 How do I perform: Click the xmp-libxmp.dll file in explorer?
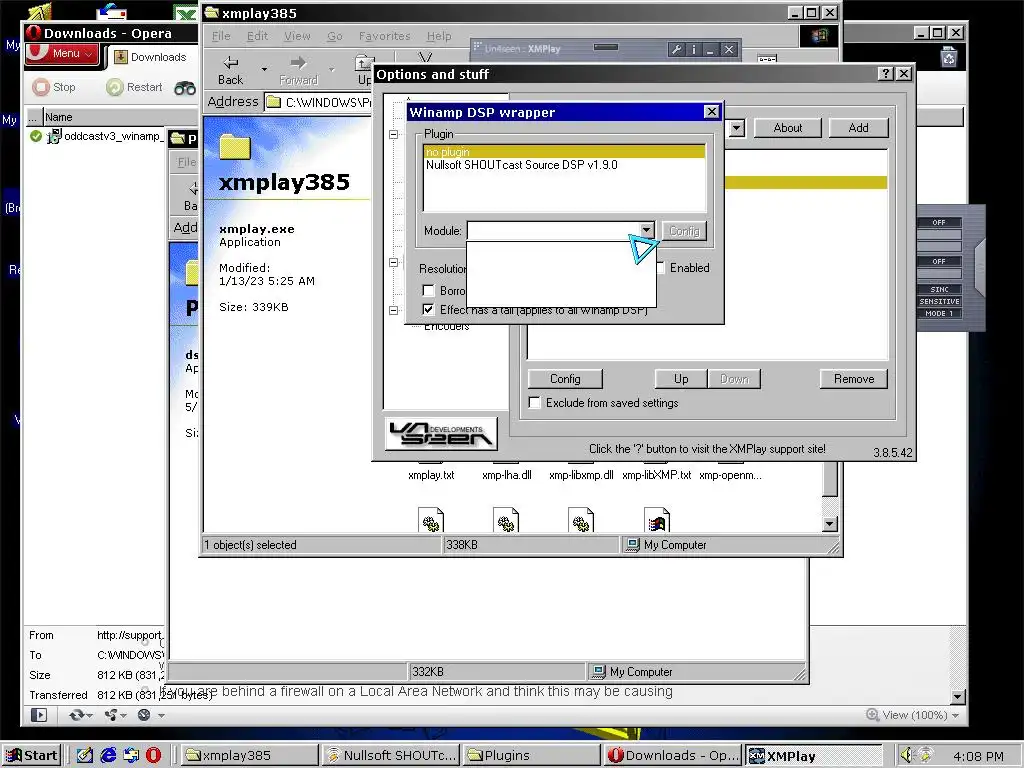pyautogui.click(x=581, y=475)
